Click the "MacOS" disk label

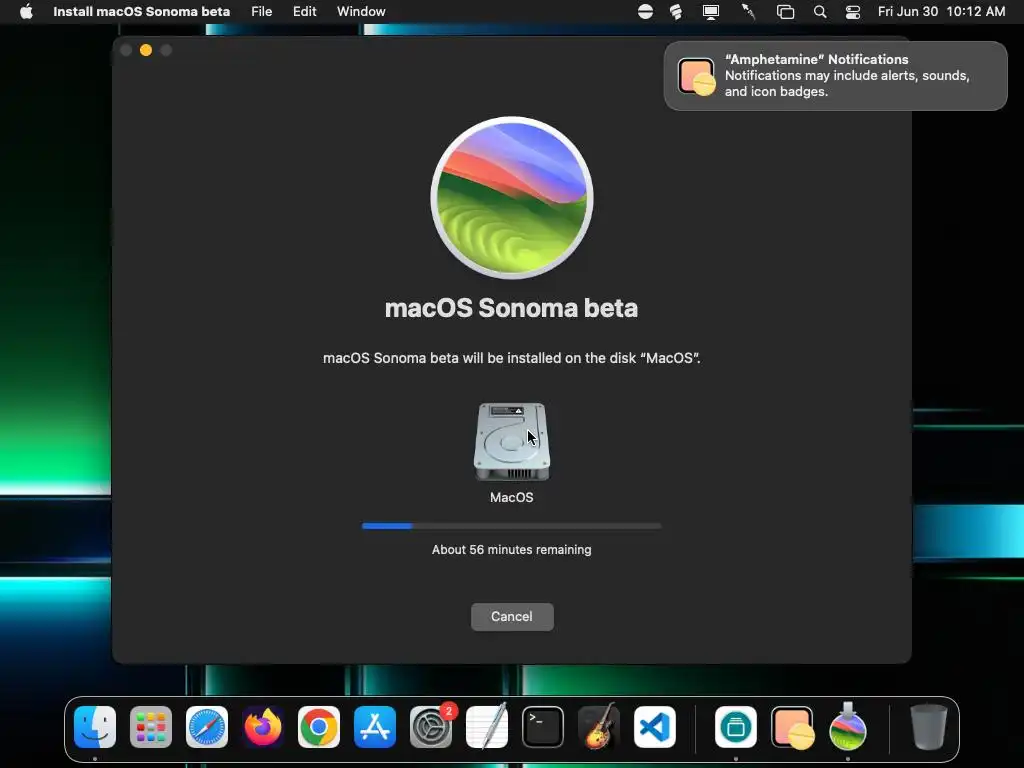511,498
